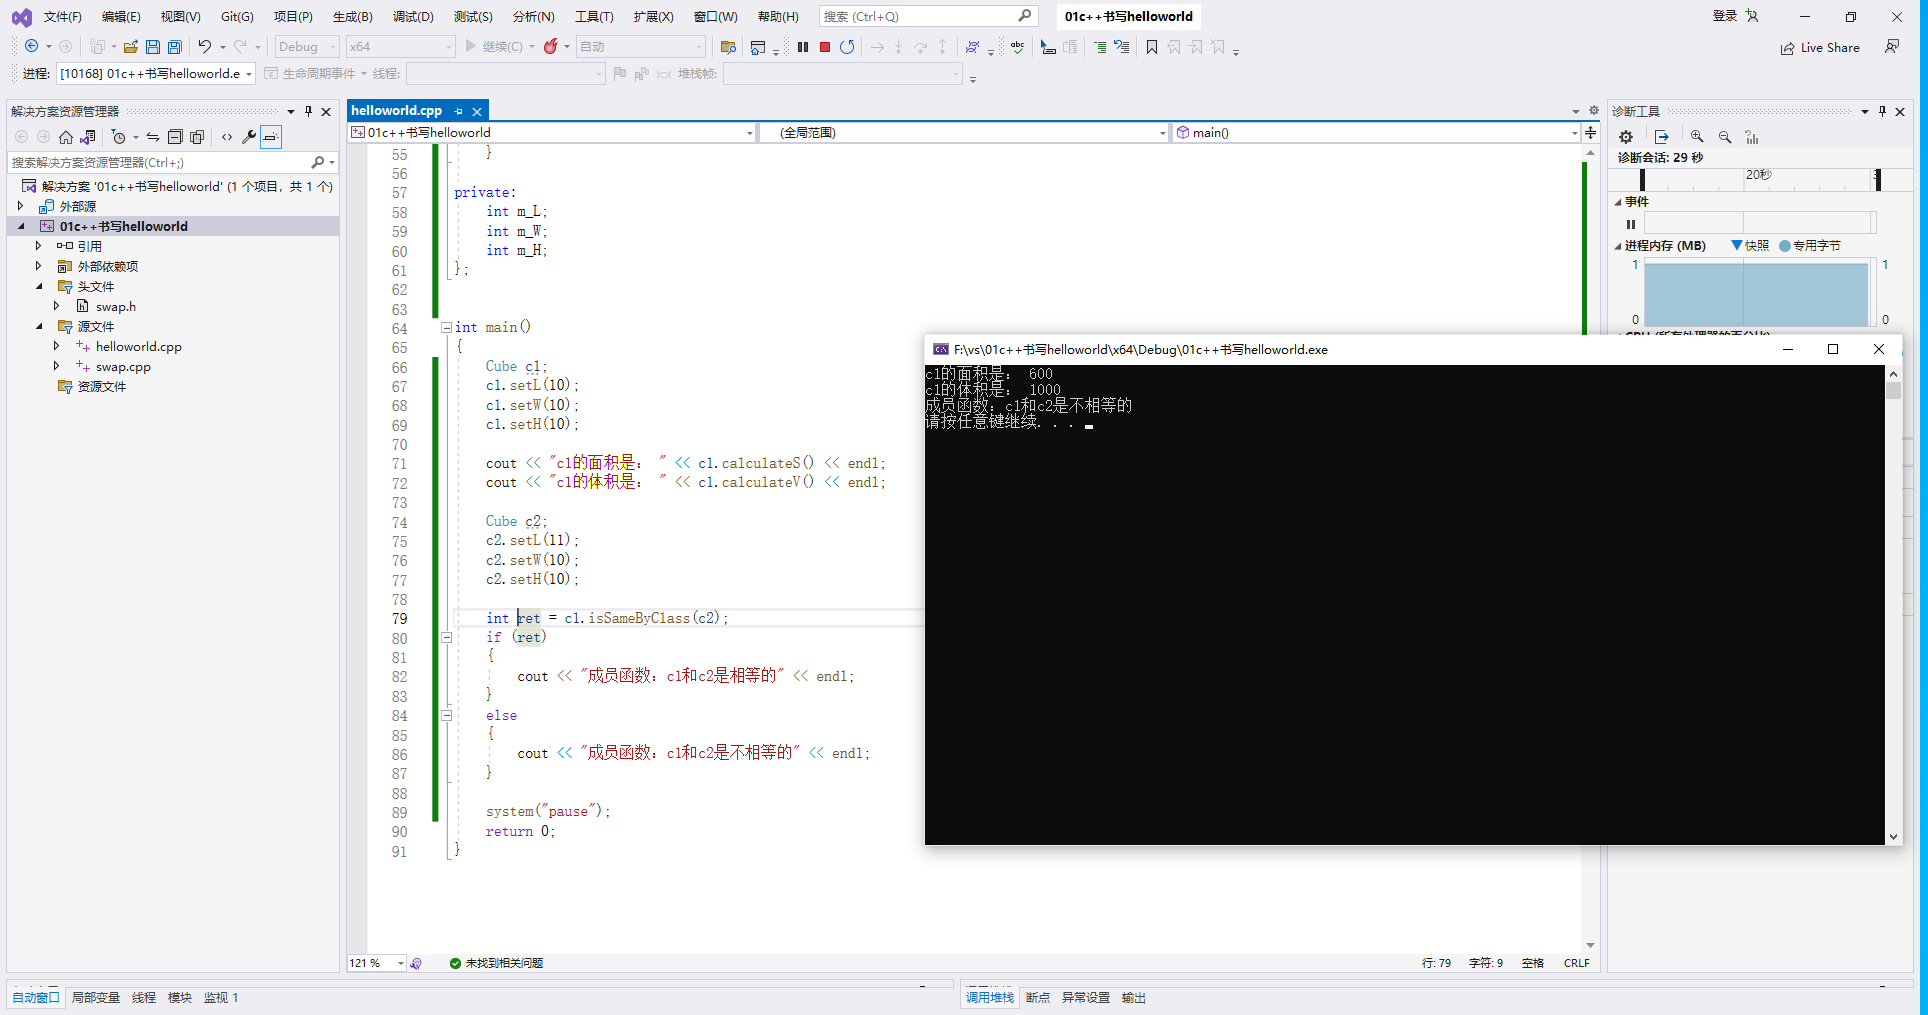Click Diagnostic Tools output export icon
Viewport: 1928px width, 1015px height.
(x=1662, y=137)
